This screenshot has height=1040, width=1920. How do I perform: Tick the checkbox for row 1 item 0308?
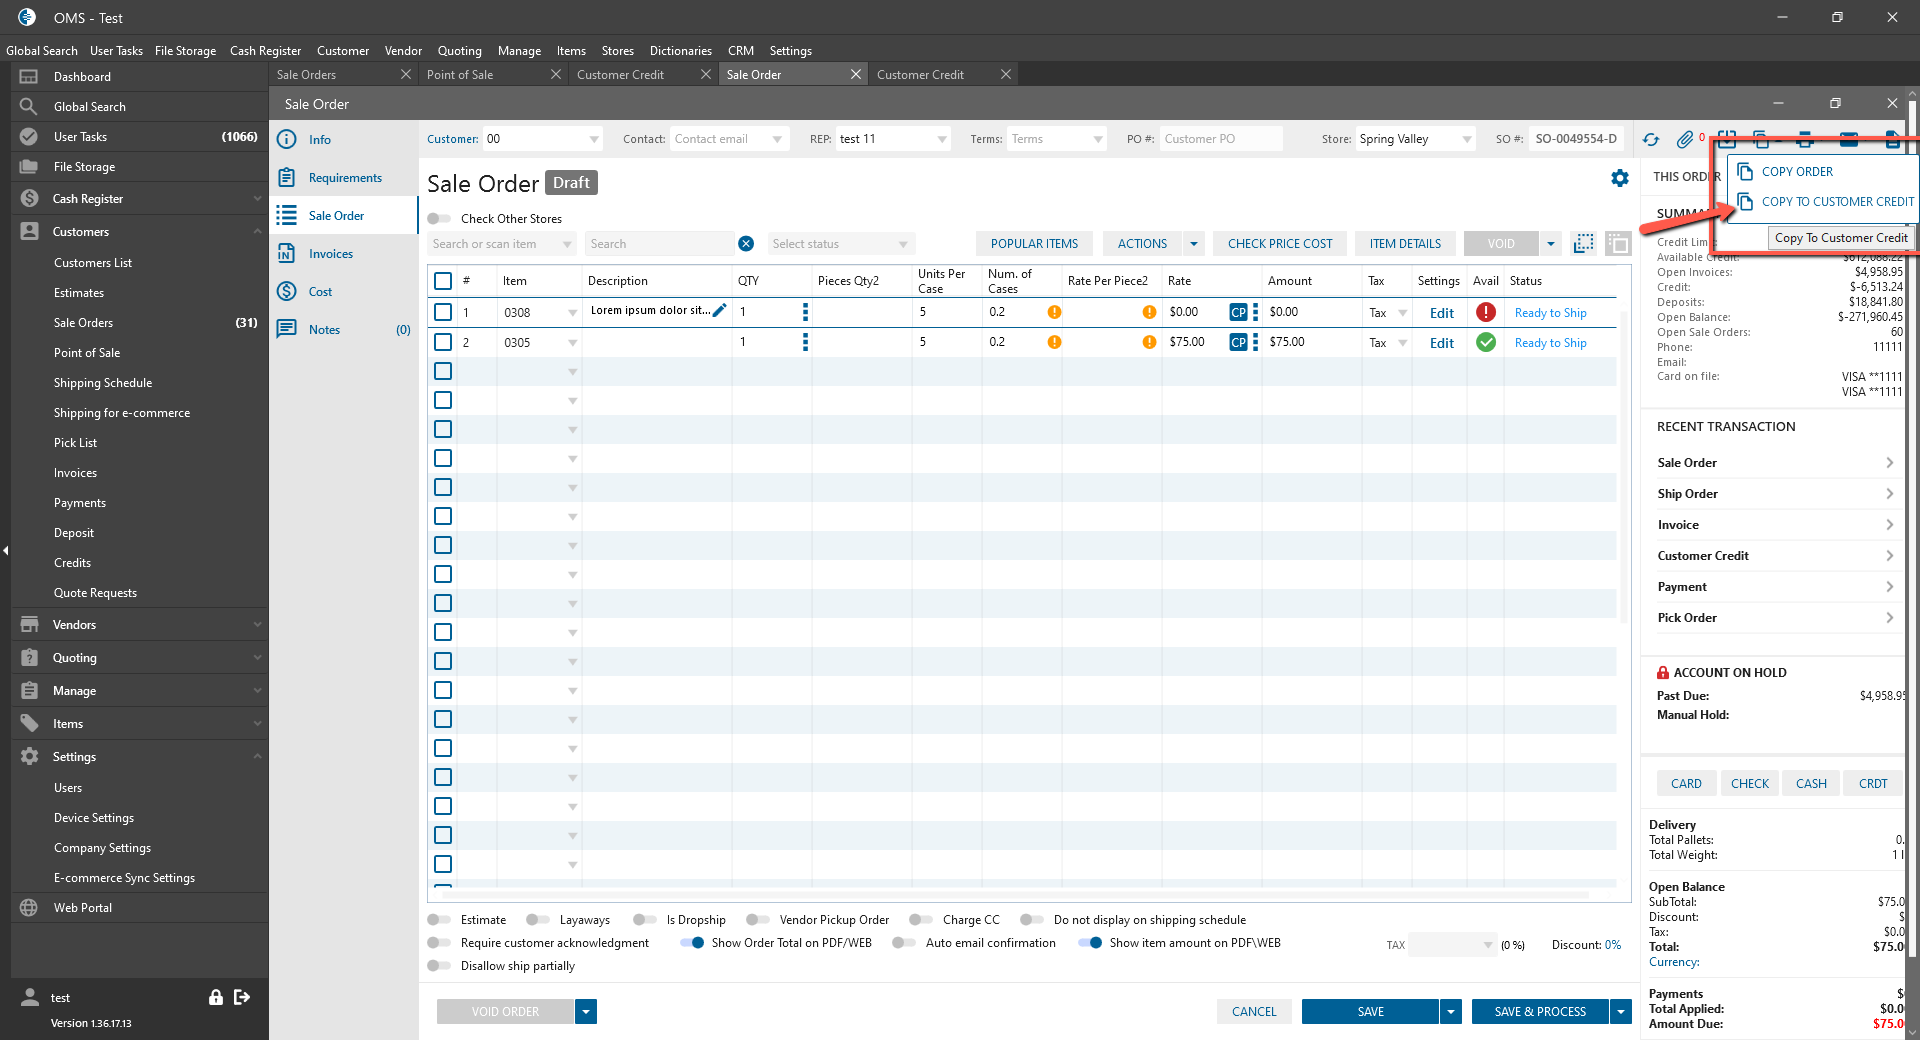(443, 312)
